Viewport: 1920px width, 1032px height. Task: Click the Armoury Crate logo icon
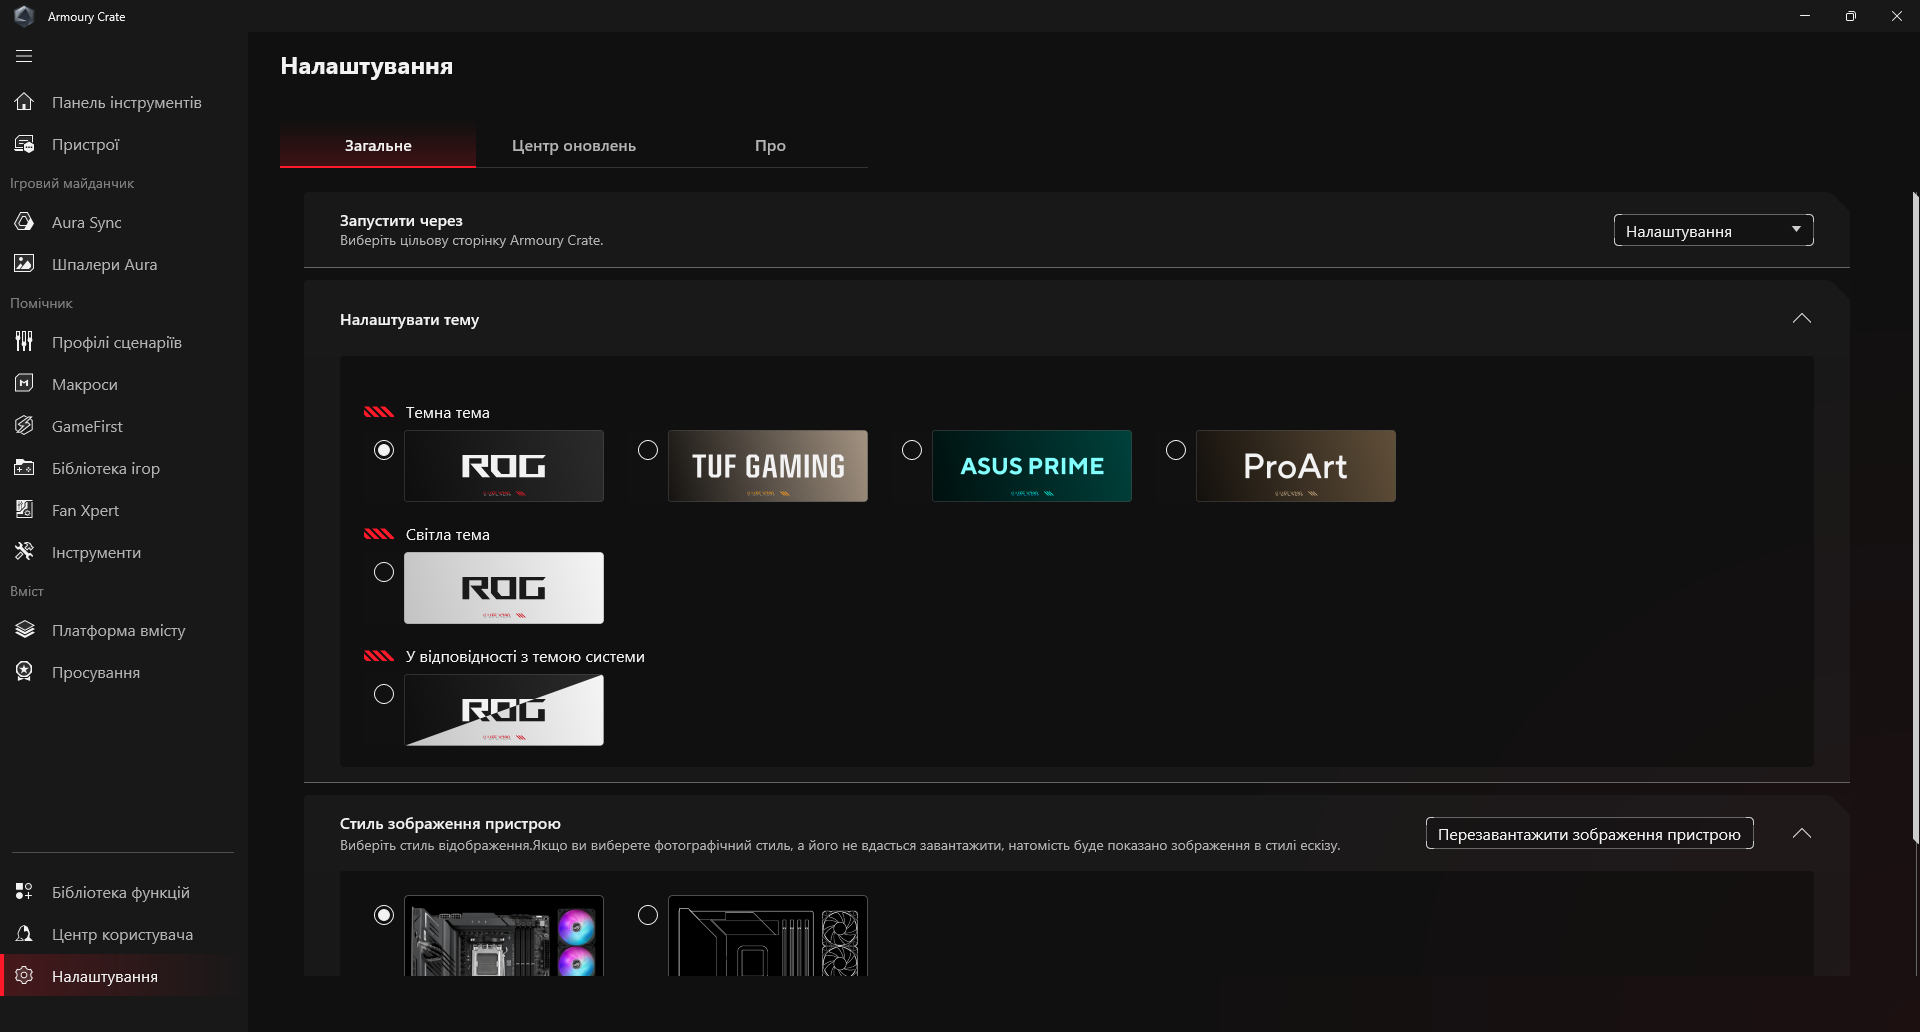coord(24,16)
